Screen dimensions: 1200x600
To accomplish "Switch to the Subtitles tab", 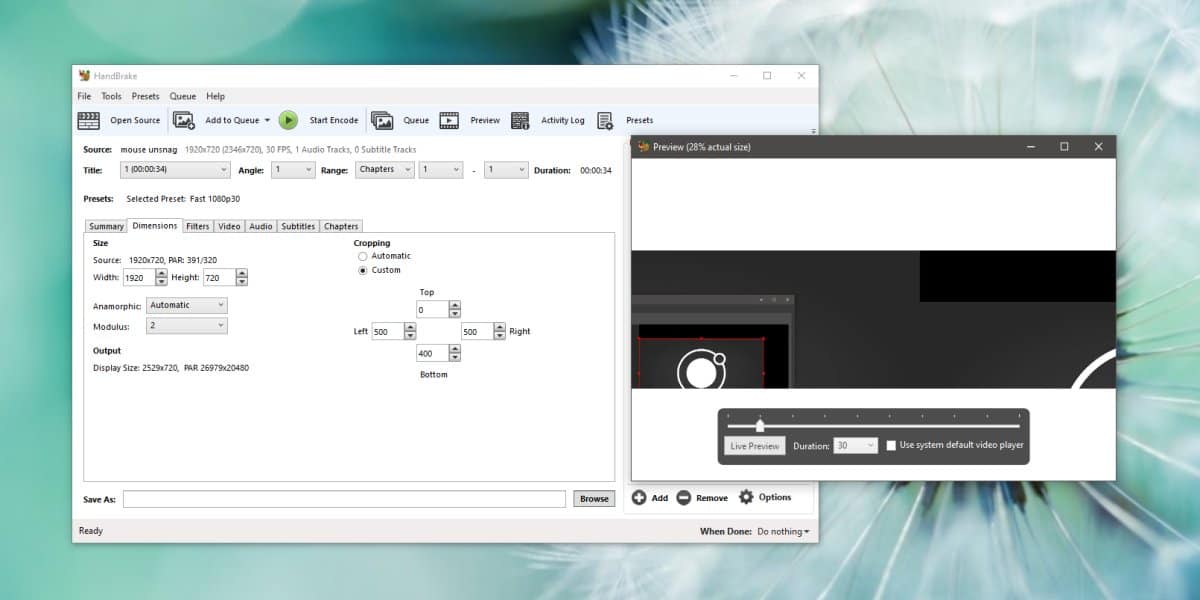I will [298, 226].
